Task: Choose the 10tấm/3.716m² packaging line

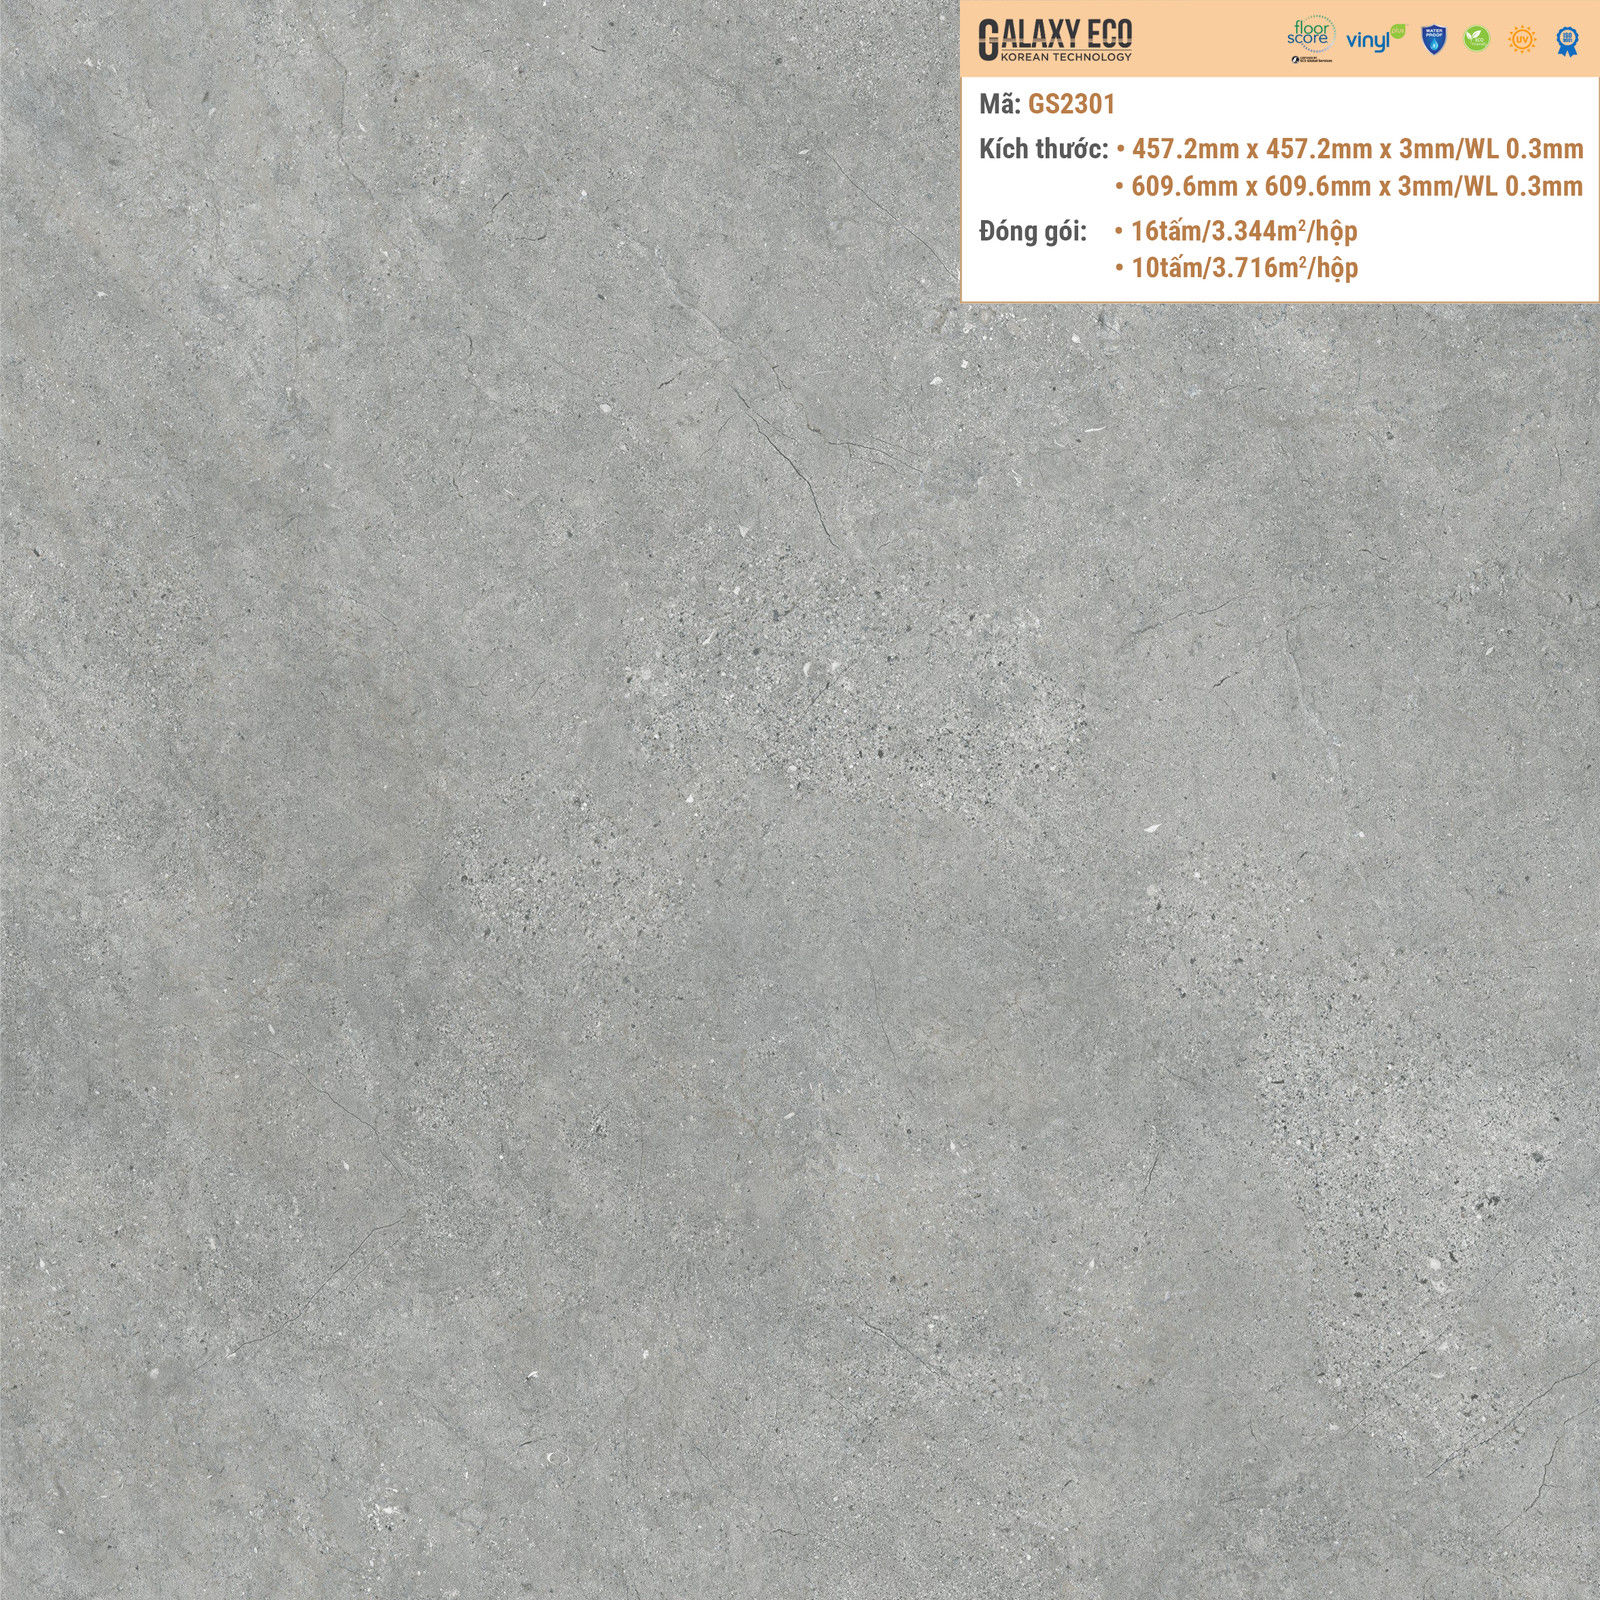Action: (x=1244, y=268)
